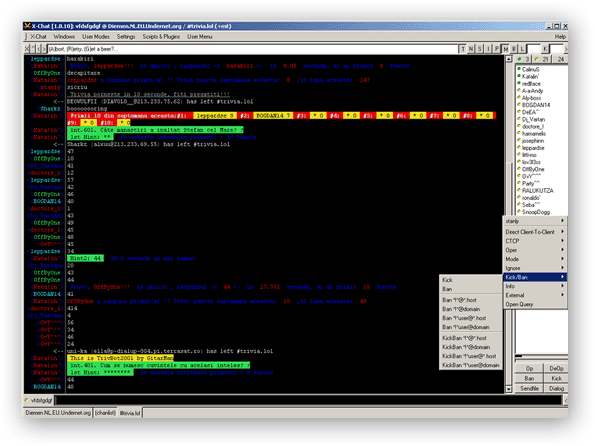Image resolution: width=595 pixels, height=446 pixels.
Task: Toggle channel mode M button
Action: click(x=505, y=49)
